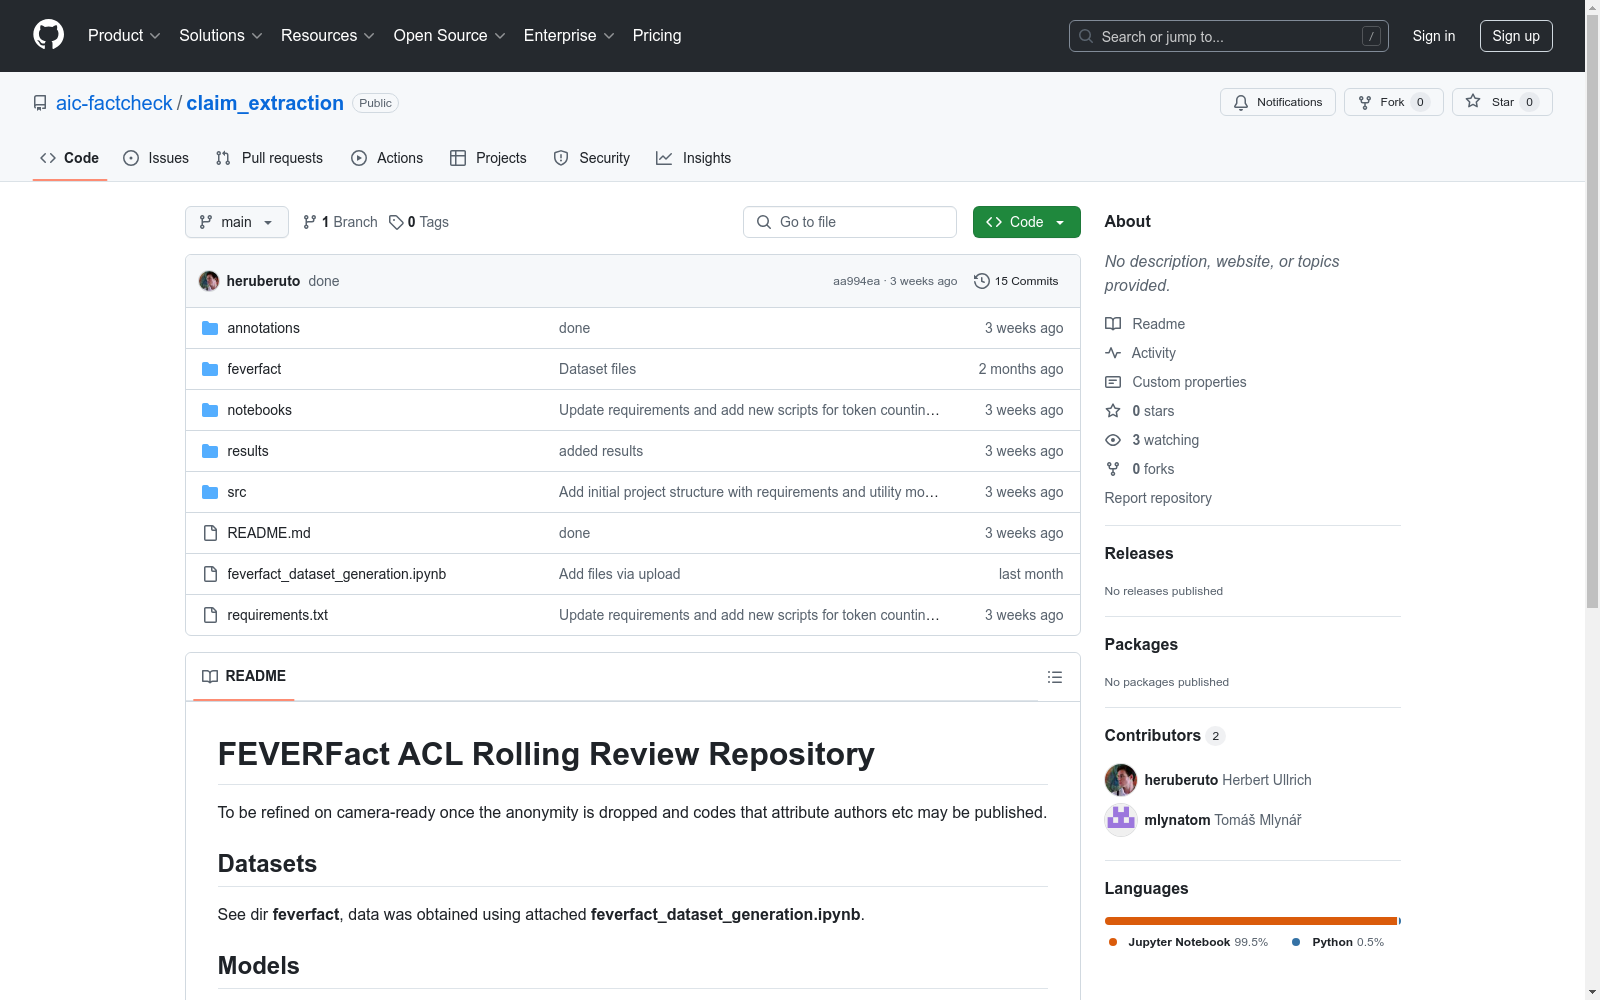
Task: Open the results folder icon
Action: click(210, 451)
